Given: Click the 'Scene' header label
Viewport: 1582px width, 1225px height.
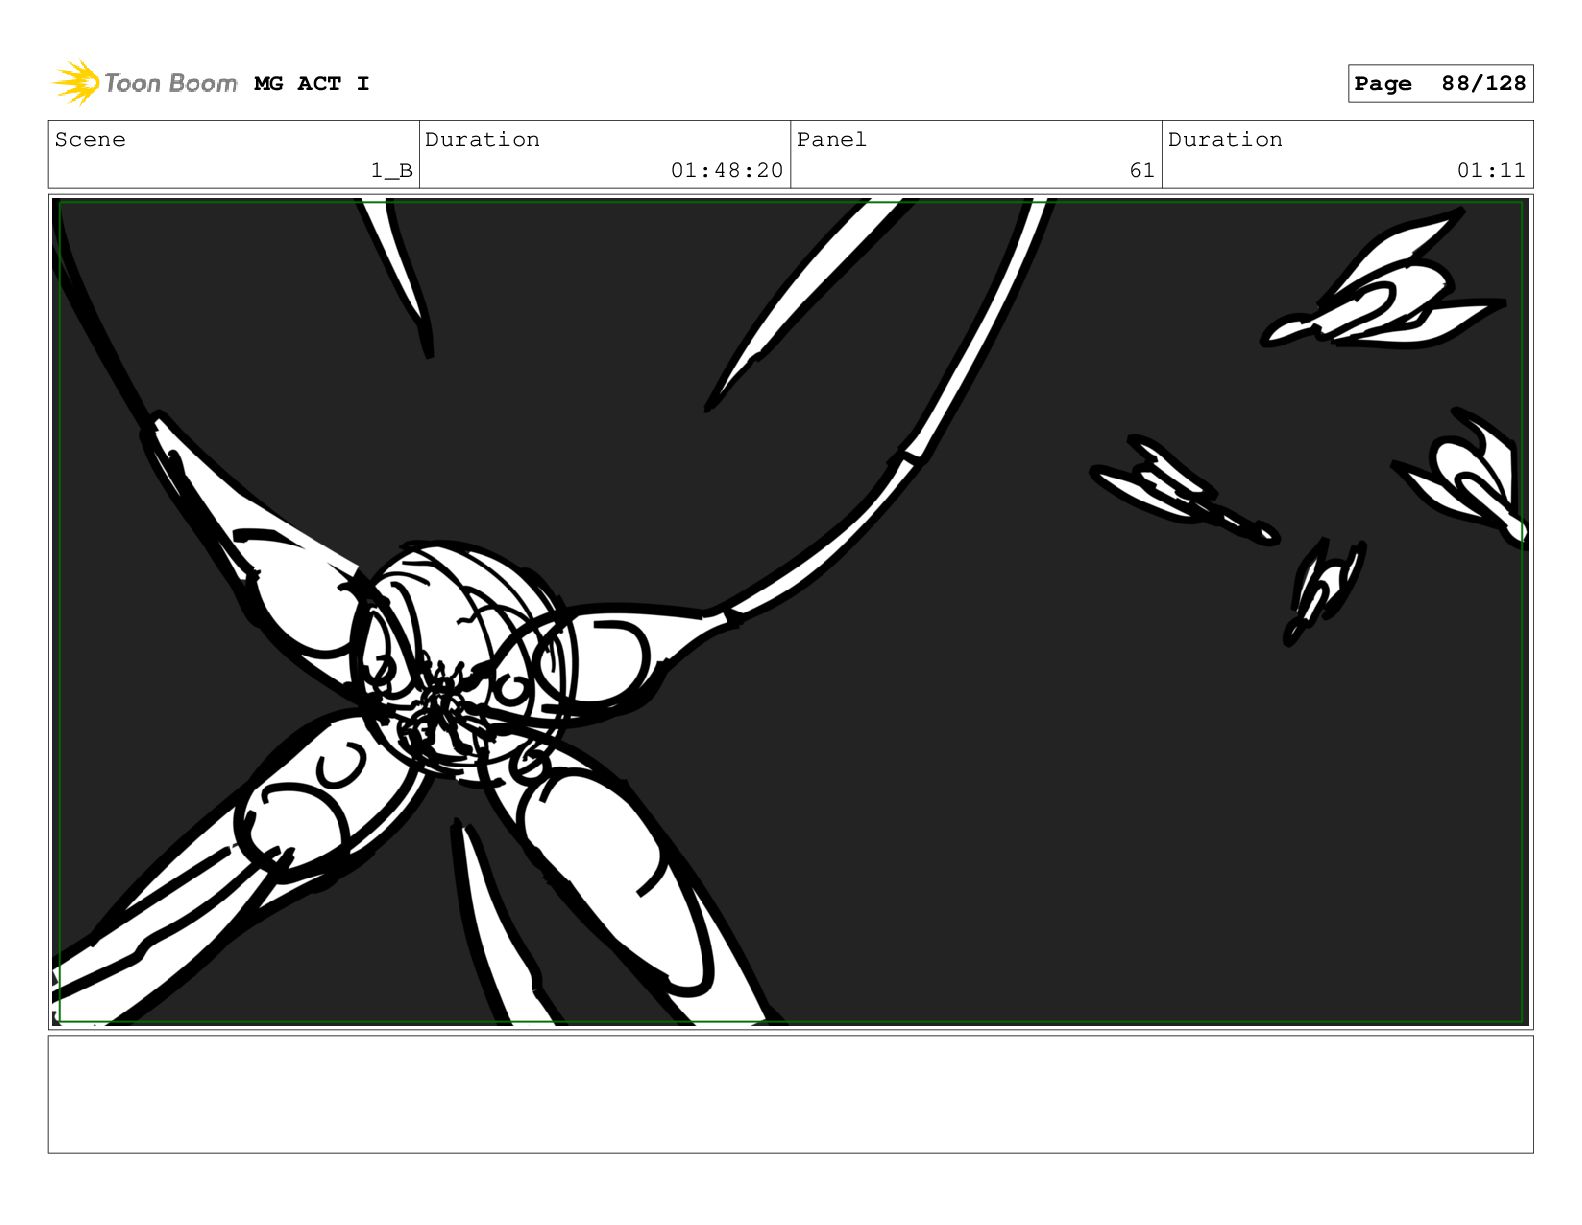Looking at the screenshot, I should (x=90, y=140).
